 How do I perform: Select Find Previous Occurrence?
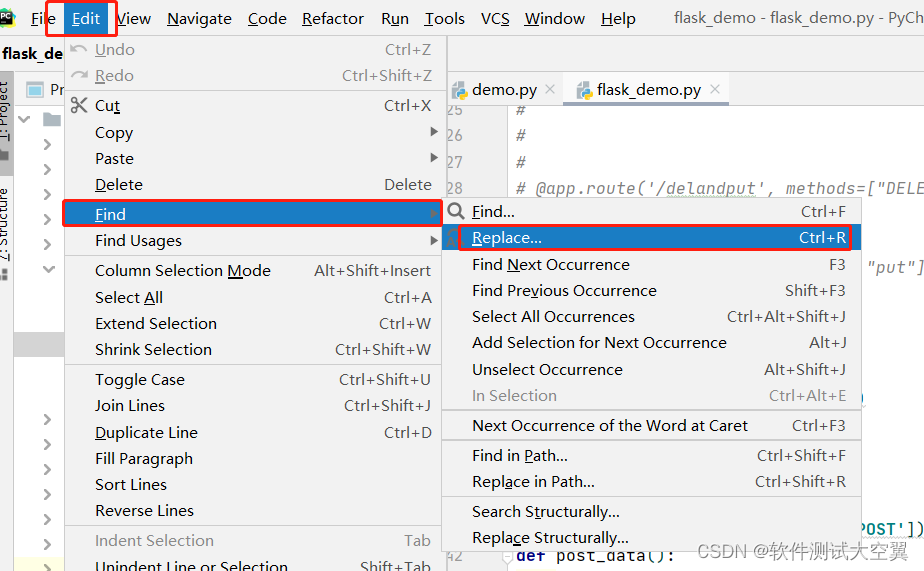tap(652, 291)
